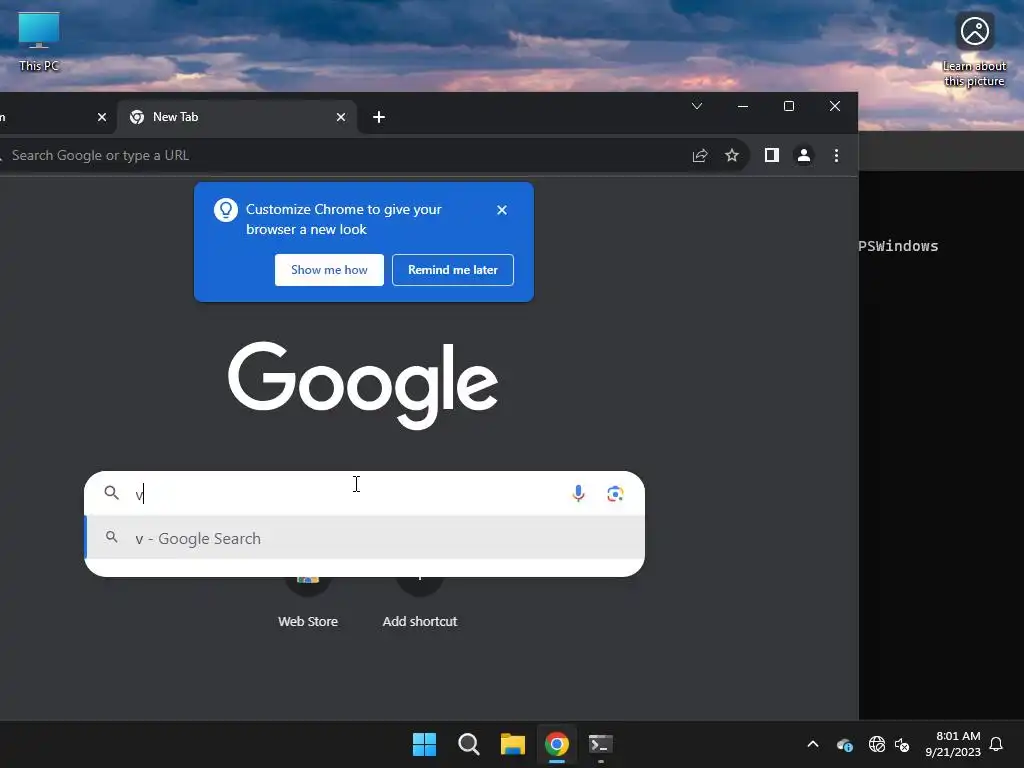Click Add shortcut
The width and height of the screenshot is (1024, 768).
pos(420,602)
